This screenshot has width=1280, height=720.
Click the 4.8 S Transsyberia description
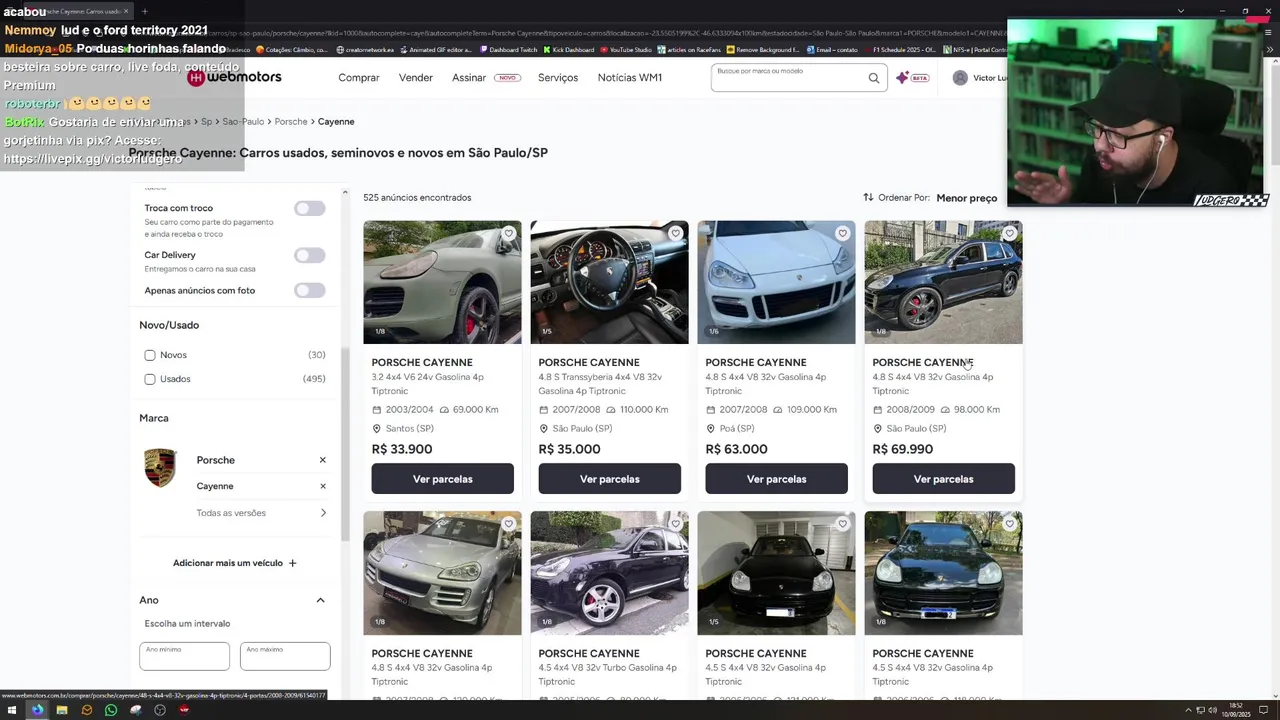pyautogui.click(x=600, y=384)
